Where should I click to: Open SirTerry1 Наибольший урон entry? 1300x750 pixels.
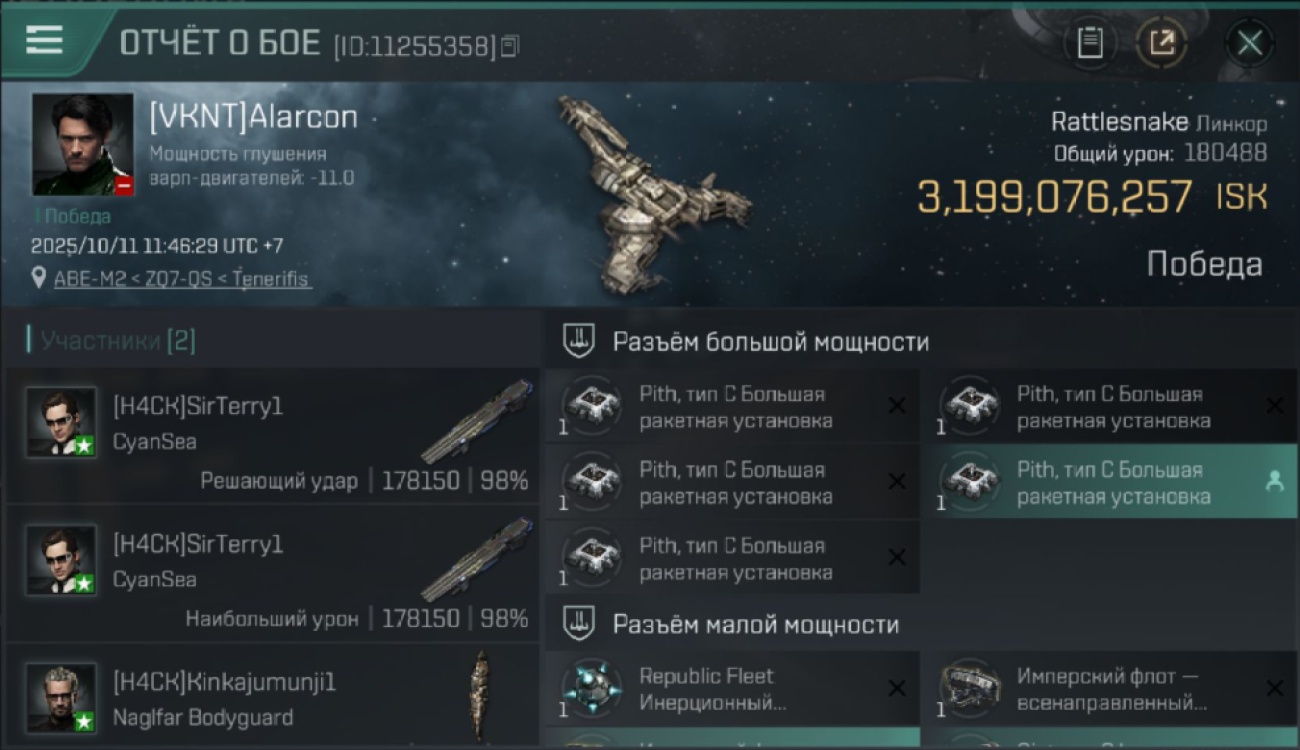273,574
